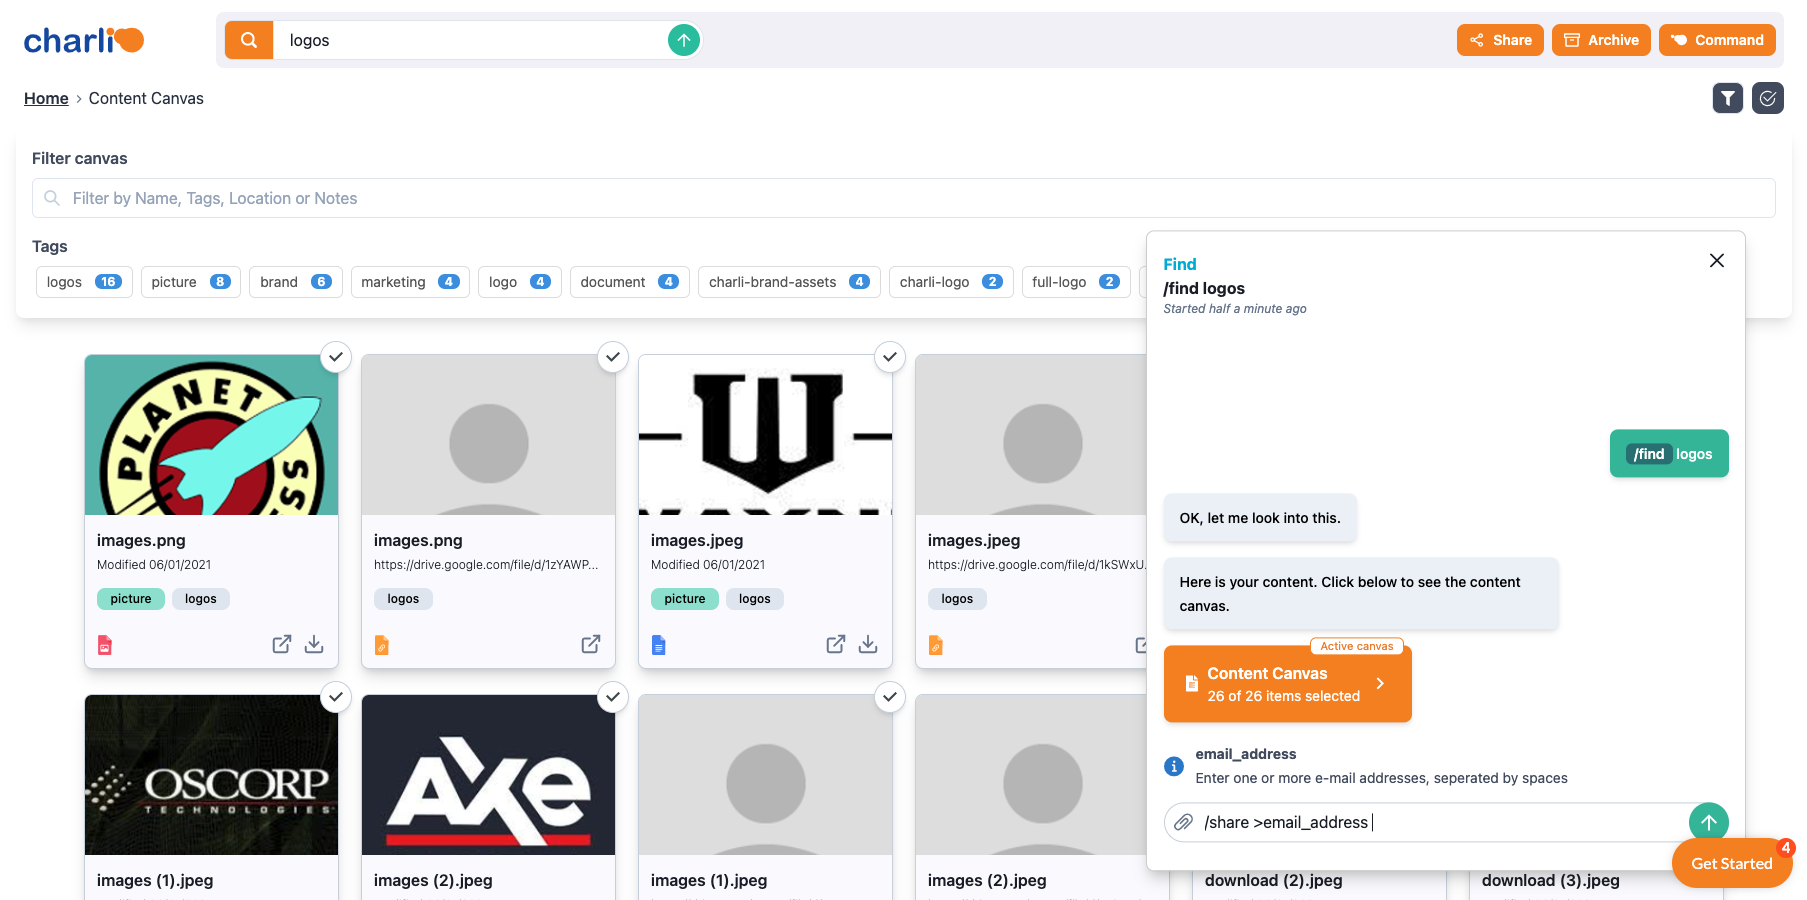The width and height of the screenshot is (1807, 900).
Task: Click the /find logos message bubble
Action: point(1669,454)
